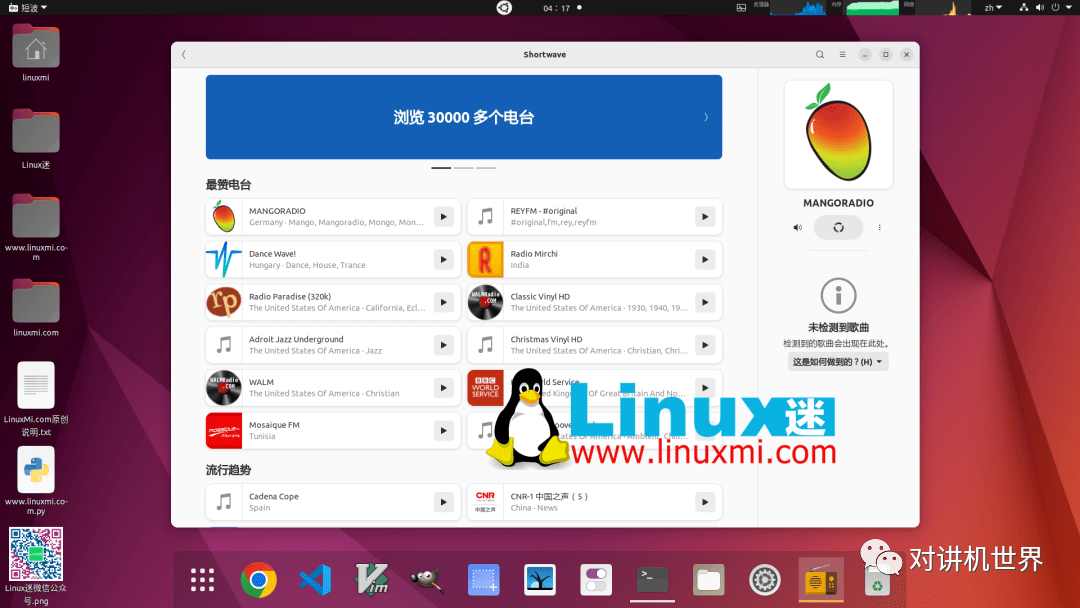Click the WALM station vinyl logo

point(224,388)
